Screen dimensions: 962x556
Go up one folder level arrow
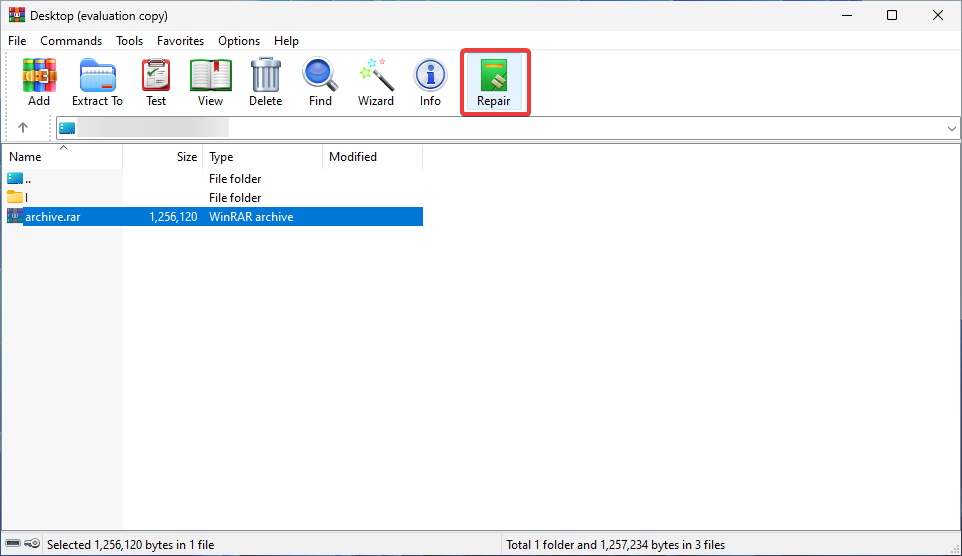coord(23,128)
